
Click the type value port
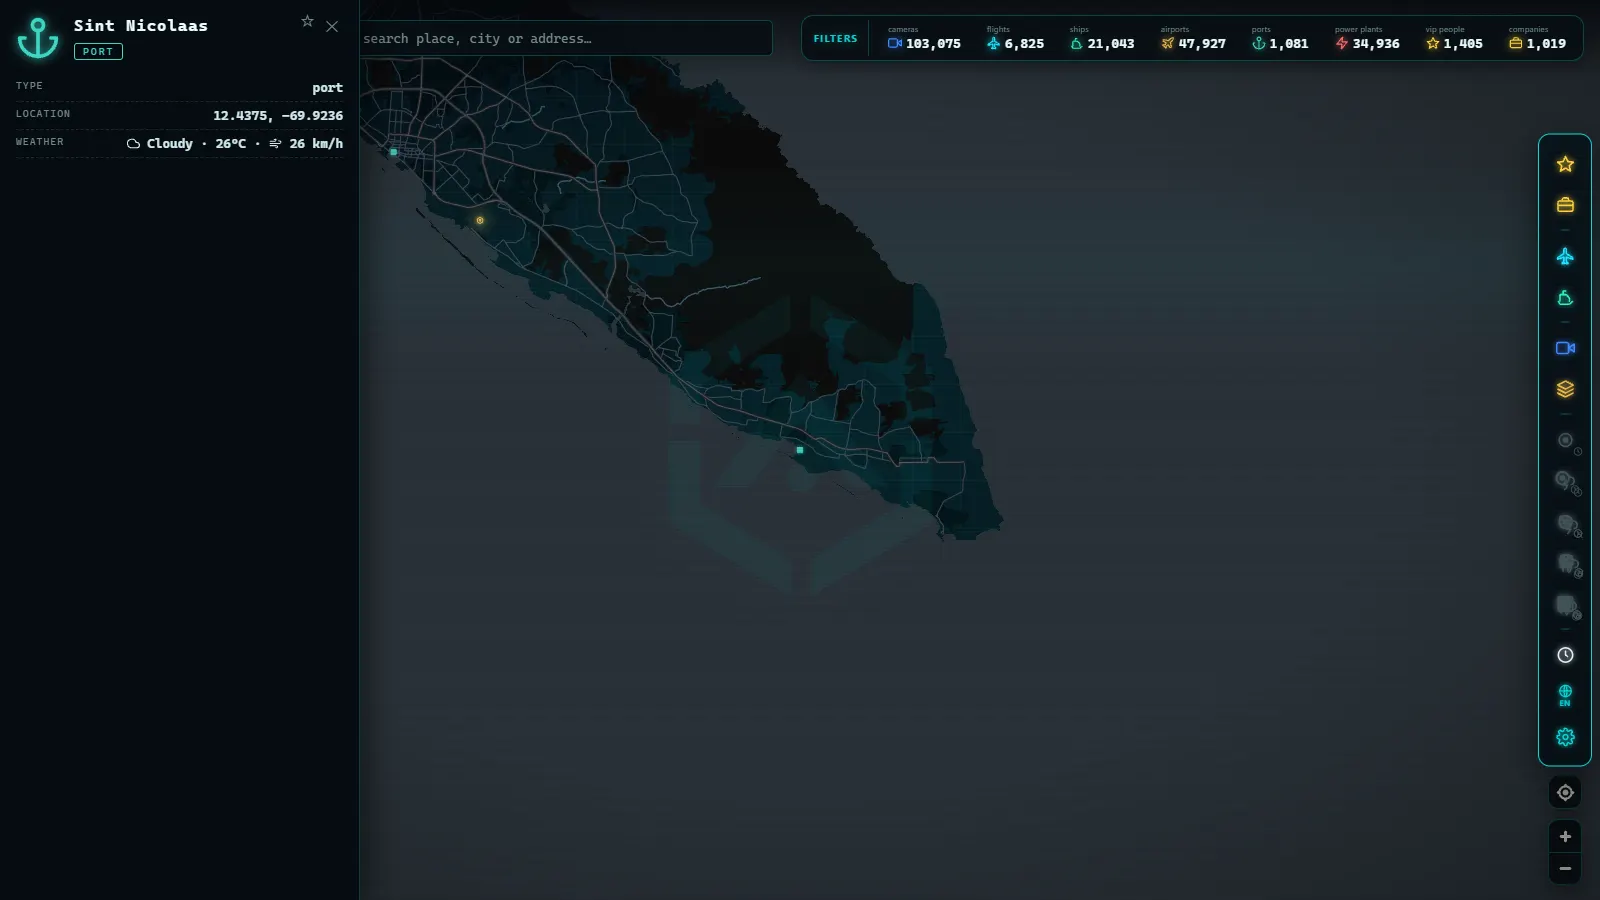(327, 88)
